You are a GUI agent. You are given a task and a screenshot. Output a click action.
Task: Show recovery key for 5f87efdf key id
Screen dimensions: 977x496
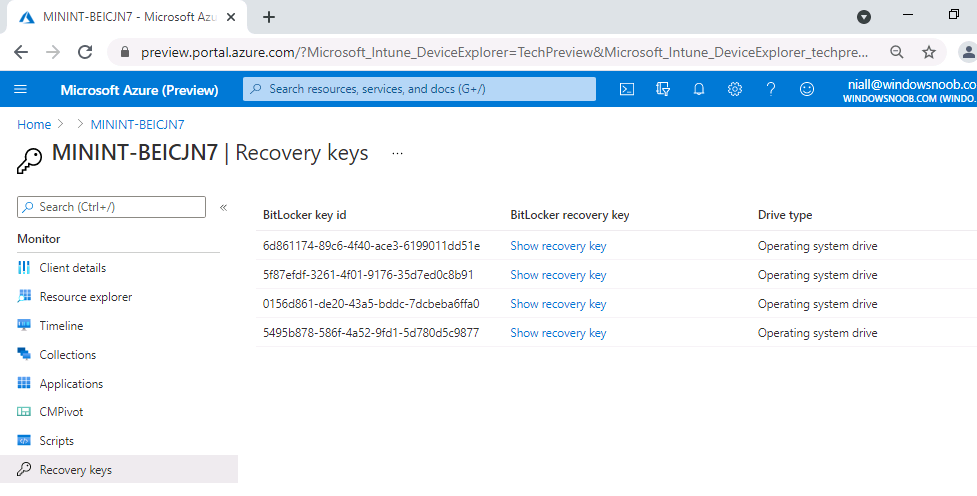coord(558,275)
